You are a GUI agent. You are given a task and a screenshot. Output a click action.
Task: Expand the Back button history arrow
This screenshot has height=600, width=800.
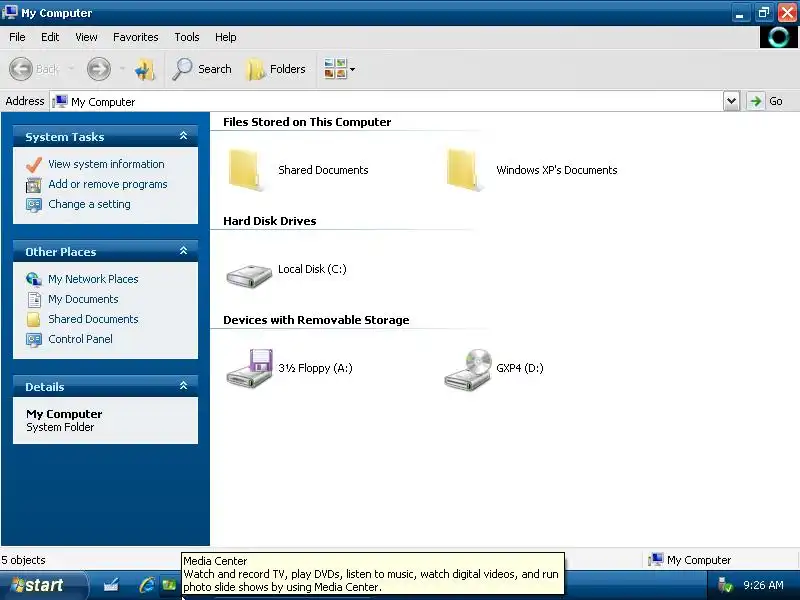point(71,68)
